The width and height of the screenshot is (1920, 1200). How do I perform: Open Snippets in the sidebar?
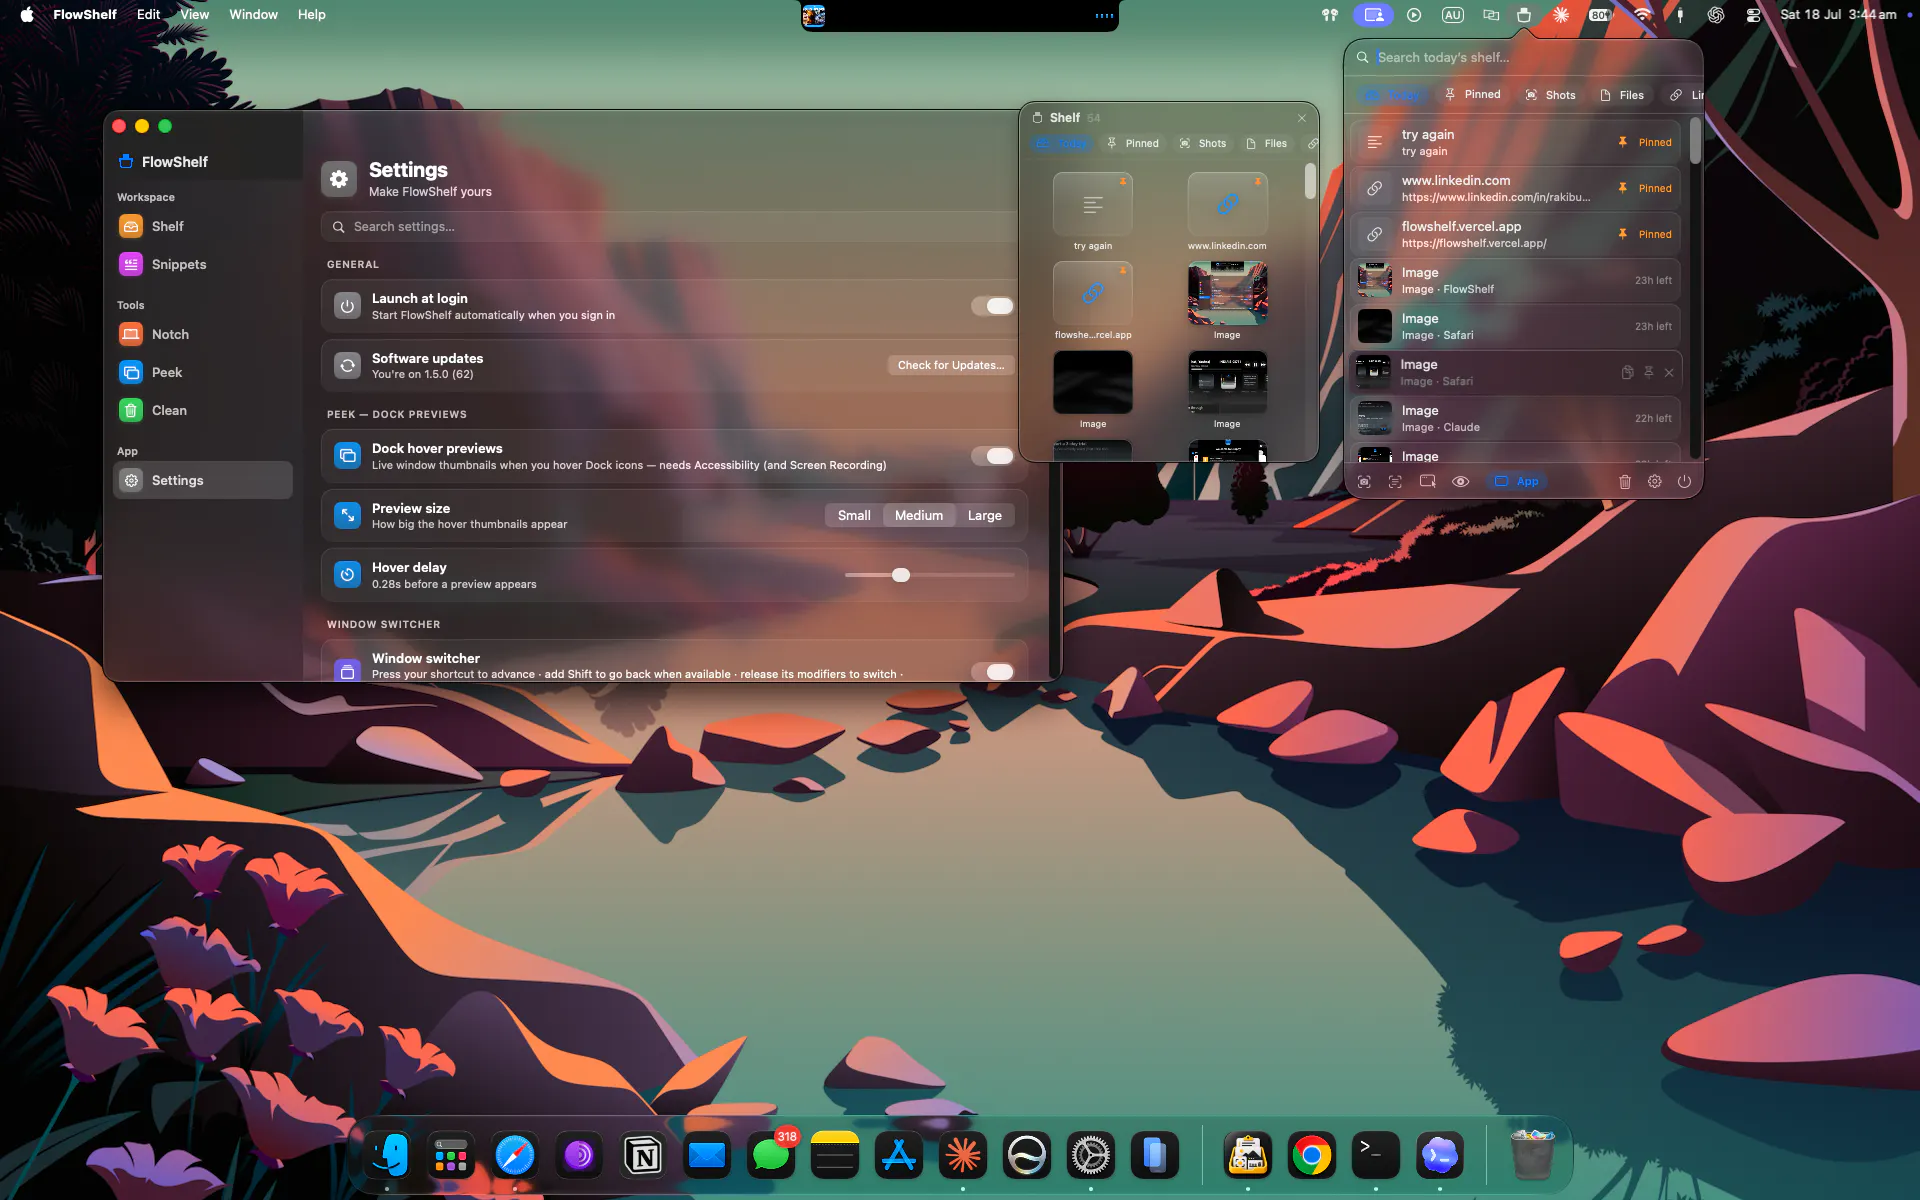click(203, 265)
